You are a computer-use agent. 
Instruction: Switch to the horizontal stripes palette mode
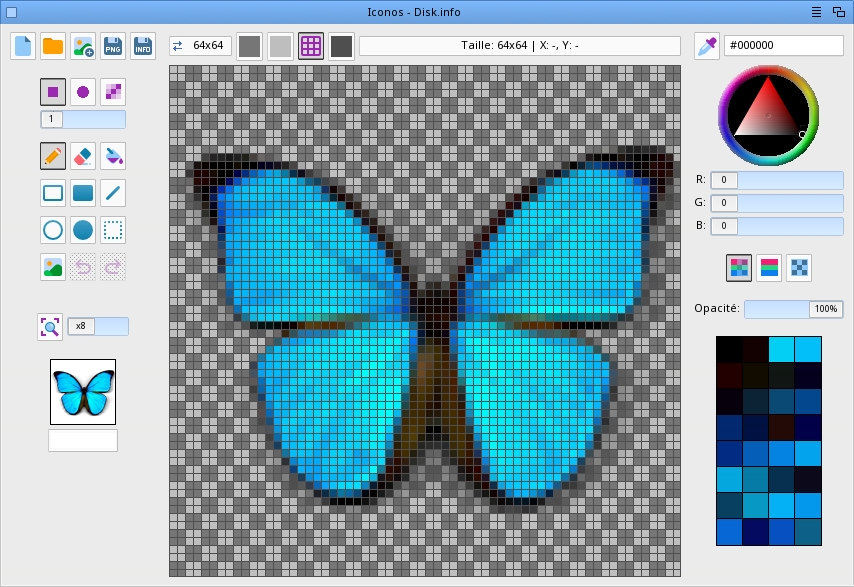pos(769,267)
